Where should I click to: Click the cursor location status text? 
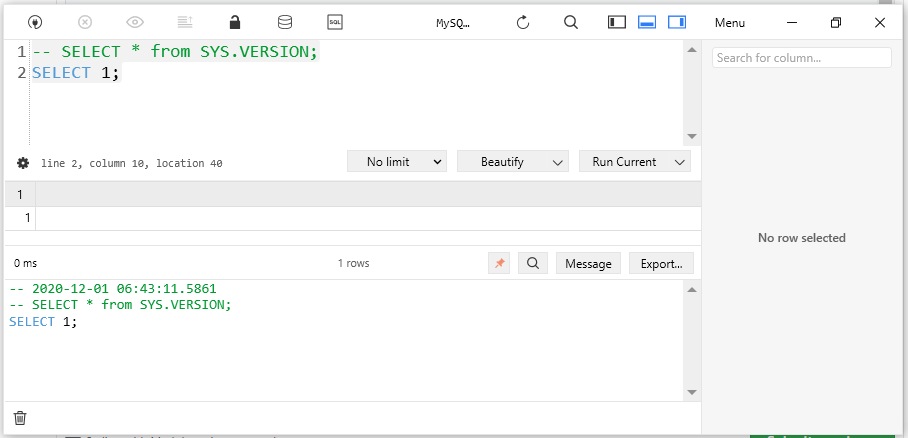point(131,163)
